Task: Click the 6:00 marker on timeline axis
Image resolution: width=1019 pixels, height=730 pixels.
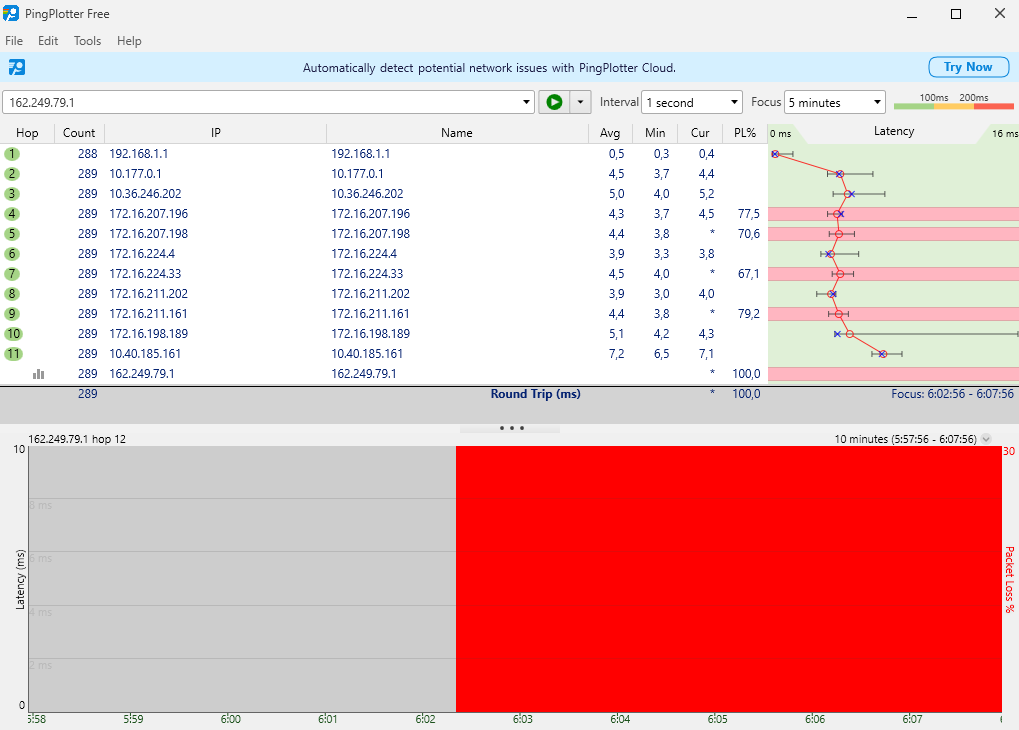Action: pos(230,719)
